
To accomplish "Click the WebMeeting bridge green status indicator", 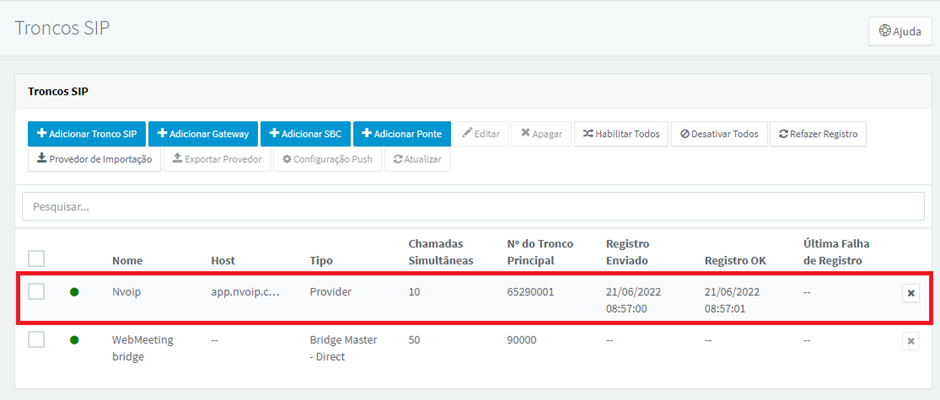I will [74, 340].
